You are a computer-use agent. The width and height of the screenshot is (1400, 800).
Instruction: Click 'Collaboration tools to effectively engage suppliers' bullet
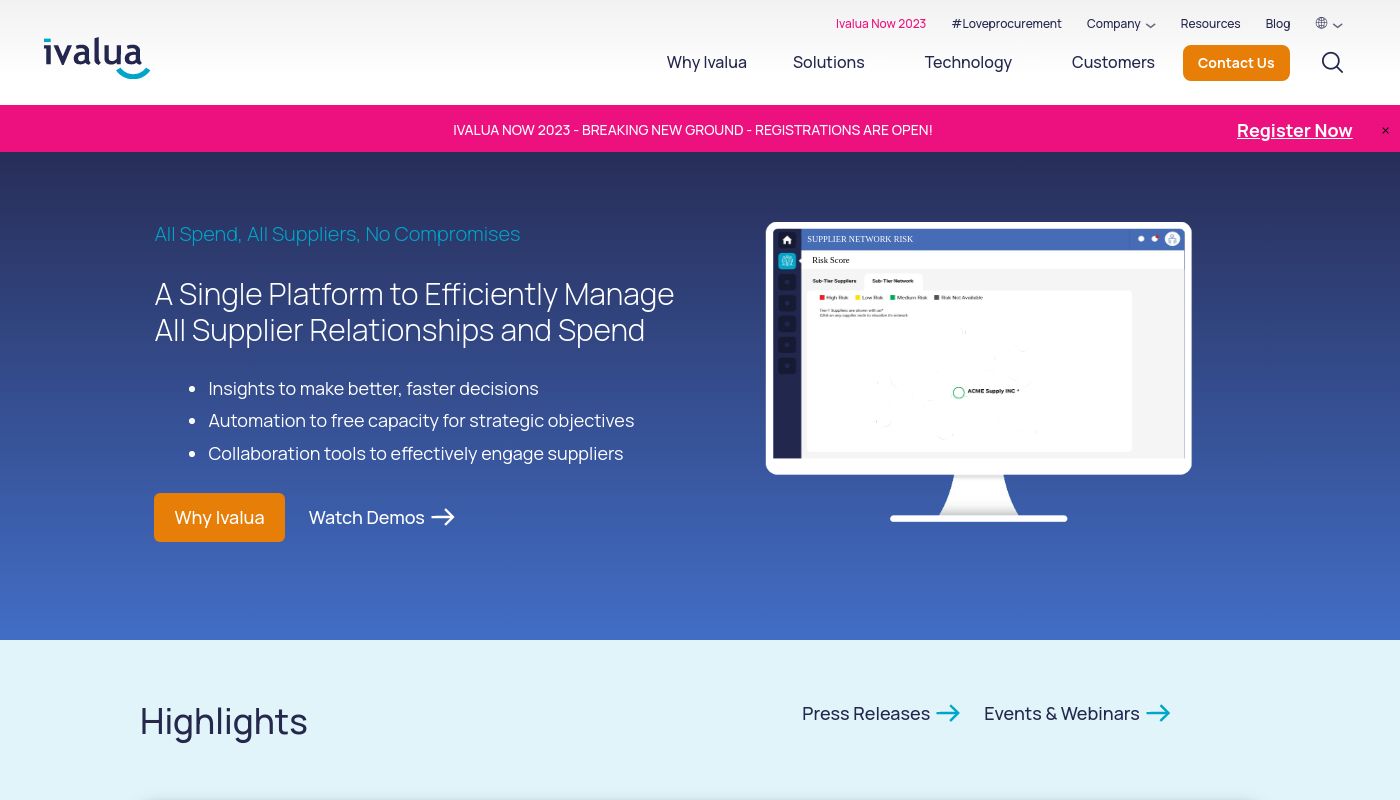(x=415, y=453)
